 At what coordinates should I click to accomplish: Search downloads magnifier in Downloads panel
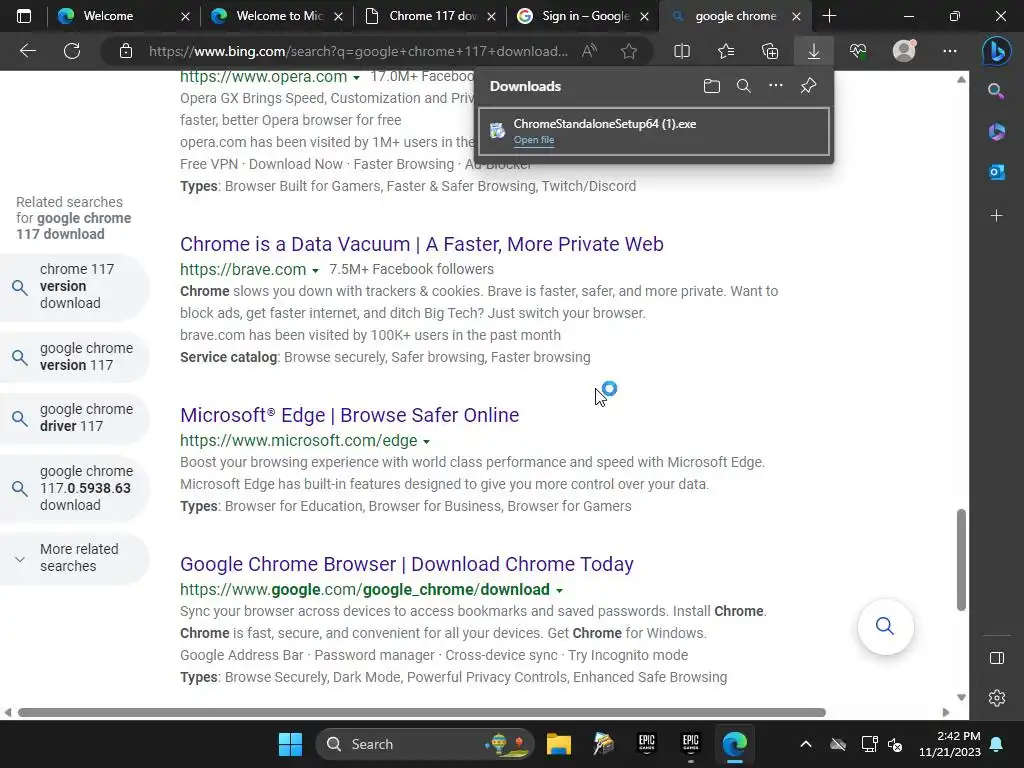point(743,86)
